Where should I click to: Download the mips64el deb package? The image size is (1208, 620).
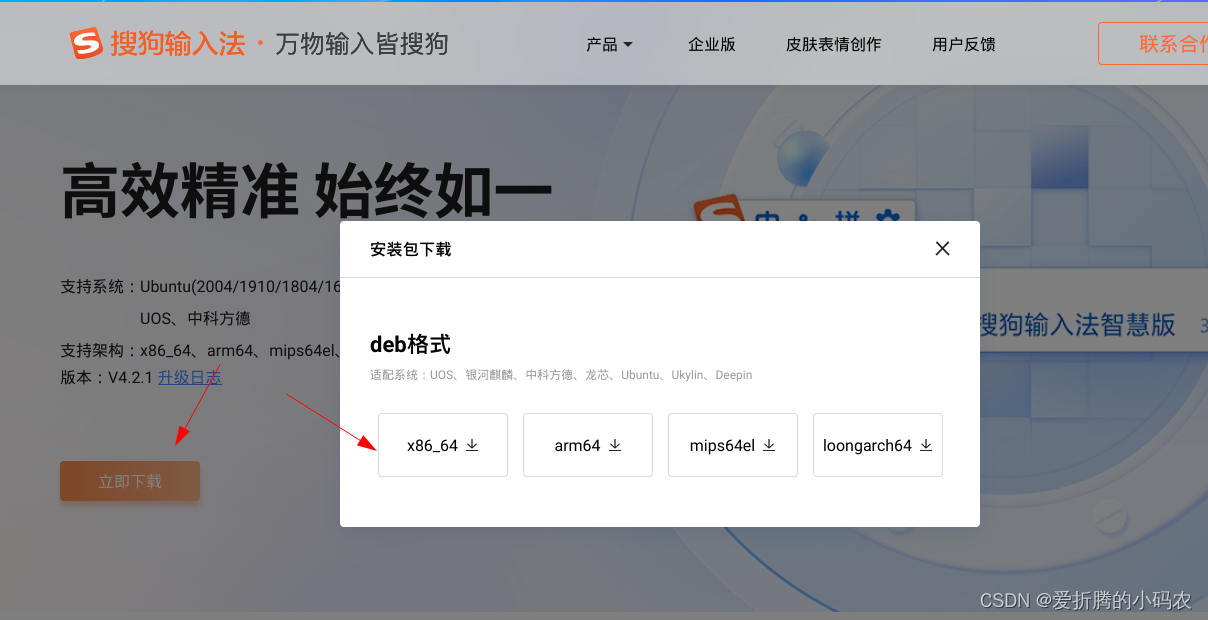[x=733, y=445]
